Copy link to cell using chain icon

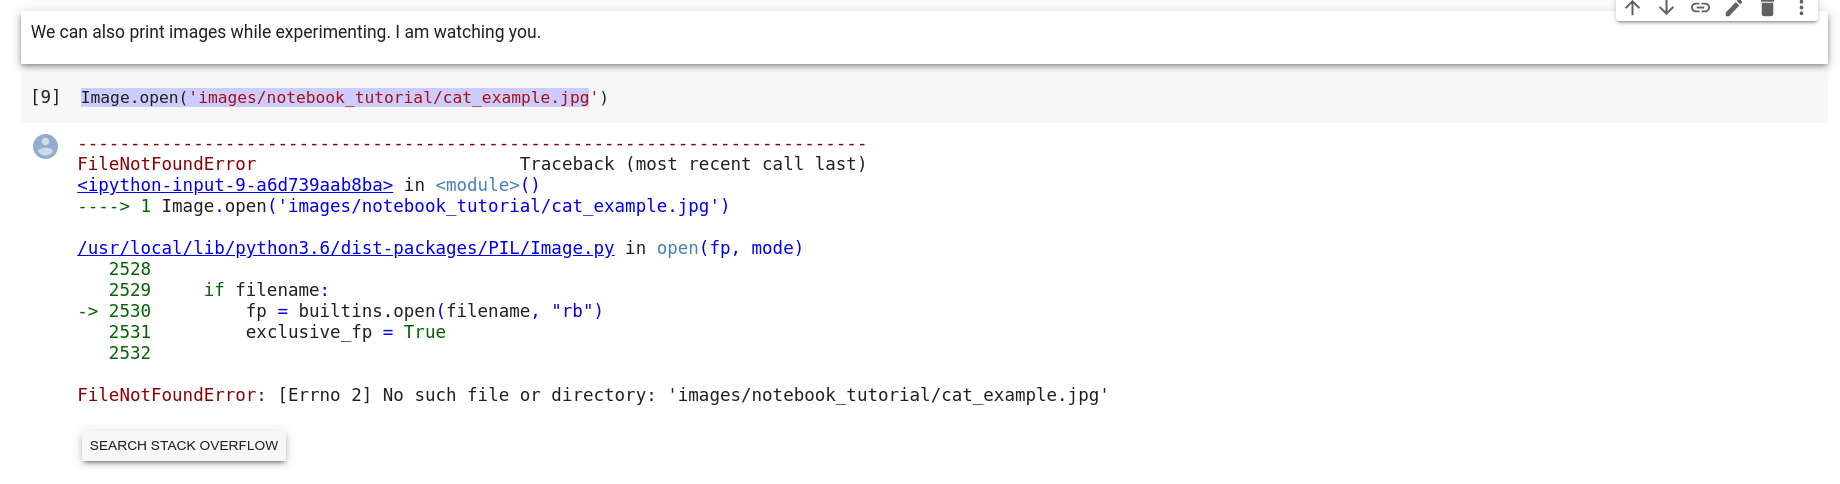(1700, 8)
